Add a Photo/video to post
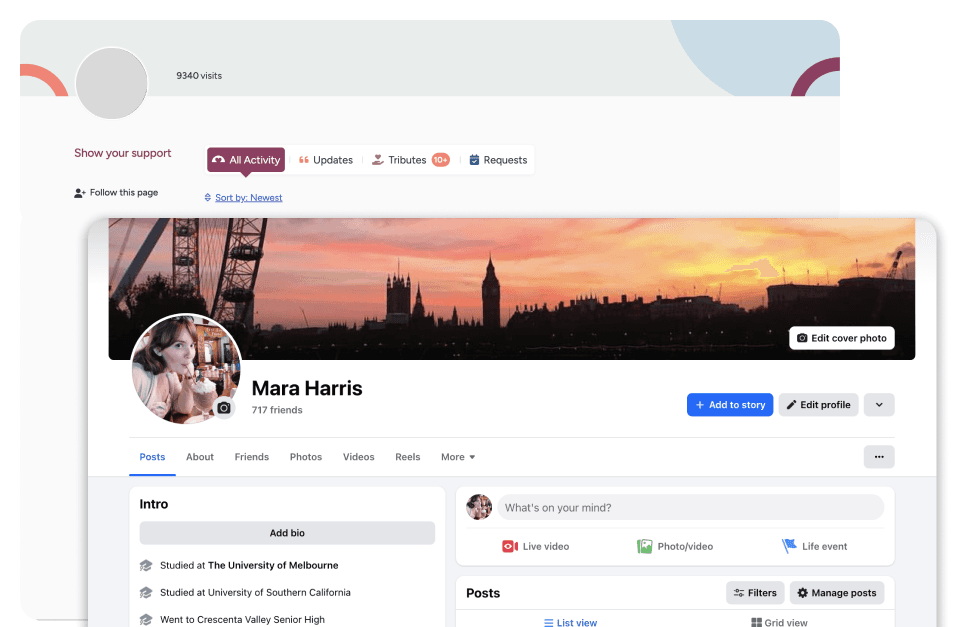The height and width of the screenshot is (627, 956). click(x=675, y=546)
